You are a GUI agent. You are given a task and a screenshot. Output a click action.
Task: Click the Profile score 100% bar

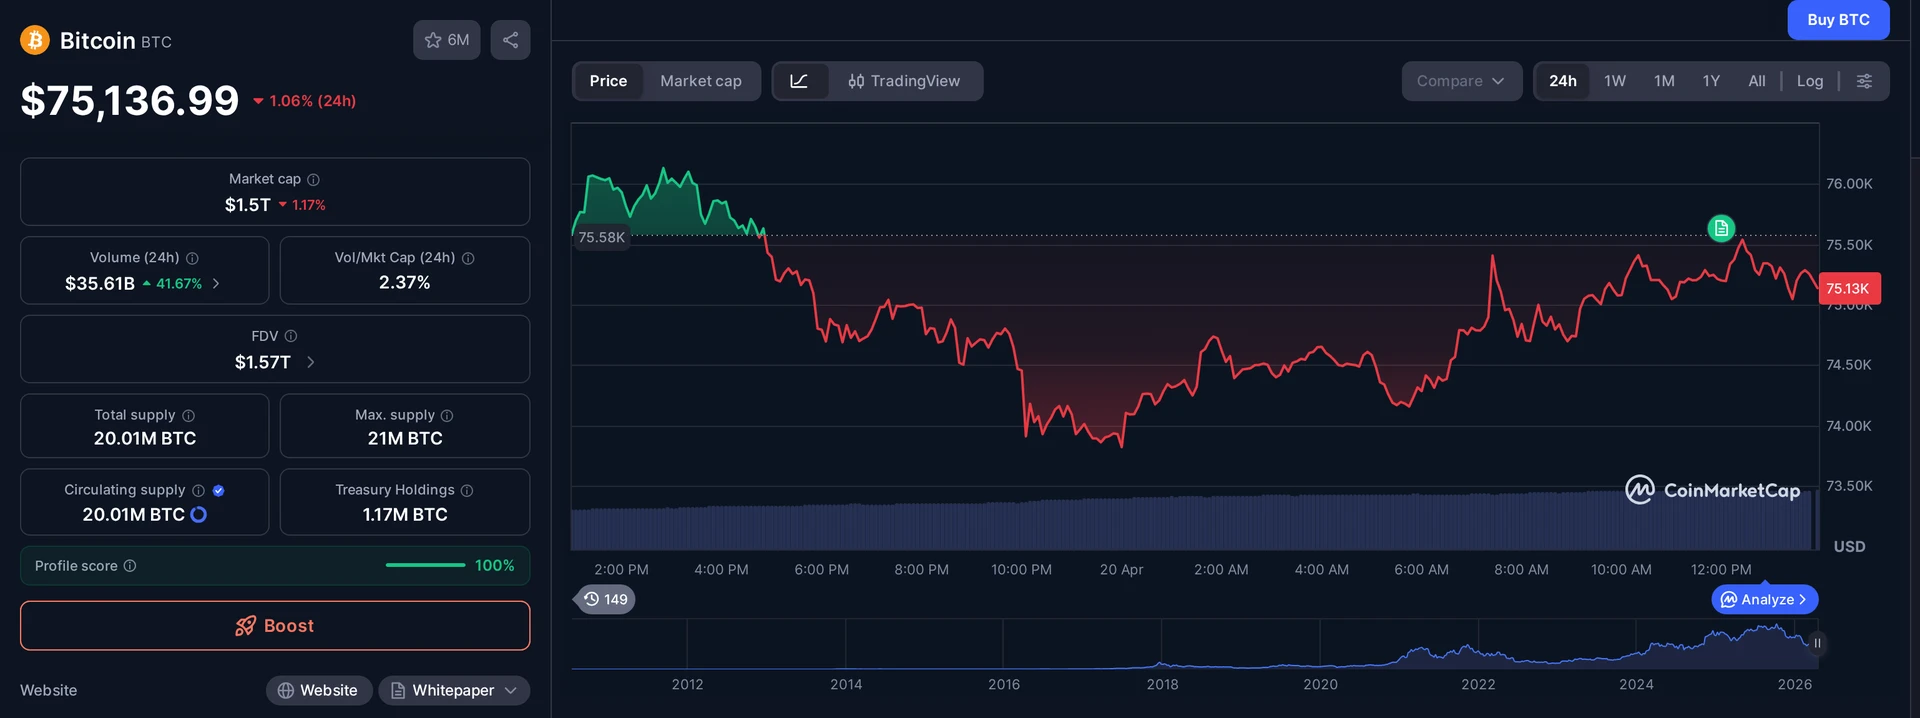[x=426, y=565]
